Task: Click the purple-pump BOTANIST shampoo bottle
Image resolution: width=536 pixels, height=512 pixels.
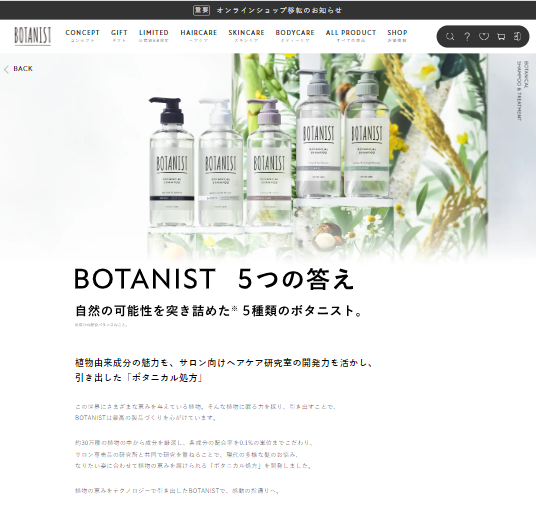Action: [269, 163]
